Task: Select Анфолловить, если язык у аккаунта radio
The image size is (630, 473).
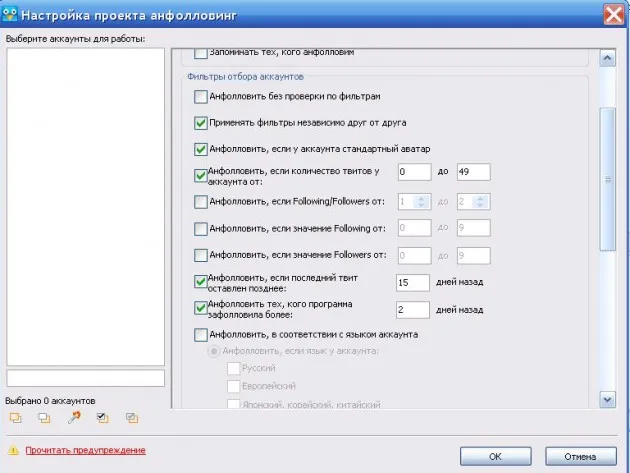Action: (214, 351)
